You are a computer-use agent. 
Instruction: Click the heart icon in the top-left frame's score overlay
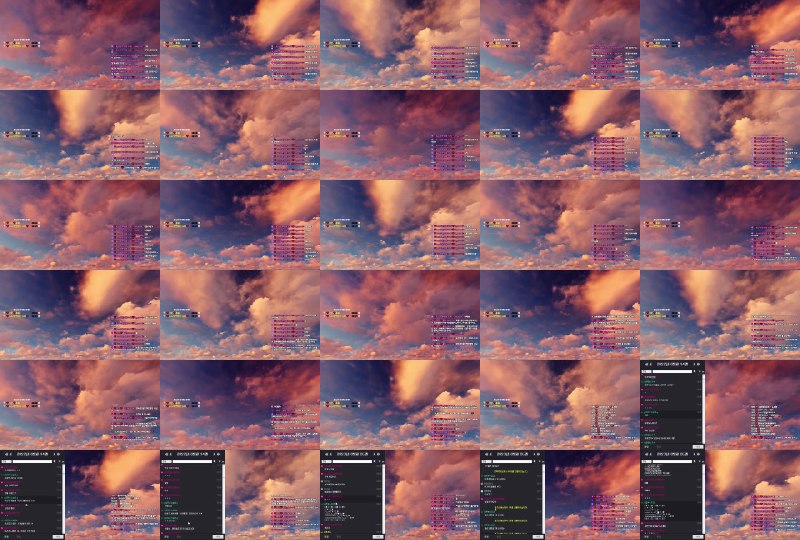coord(6,44)
